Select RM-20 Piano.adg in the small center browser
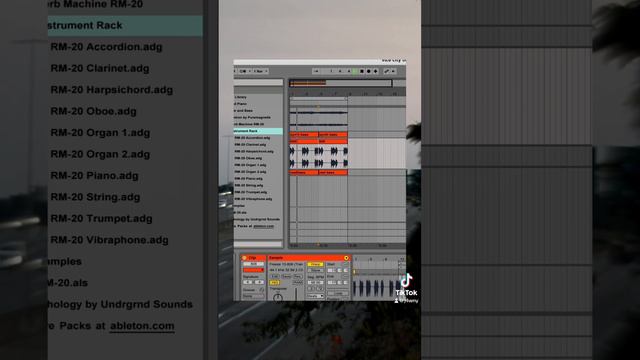Viewport: 640px width, 360px height. click(248, 179)
